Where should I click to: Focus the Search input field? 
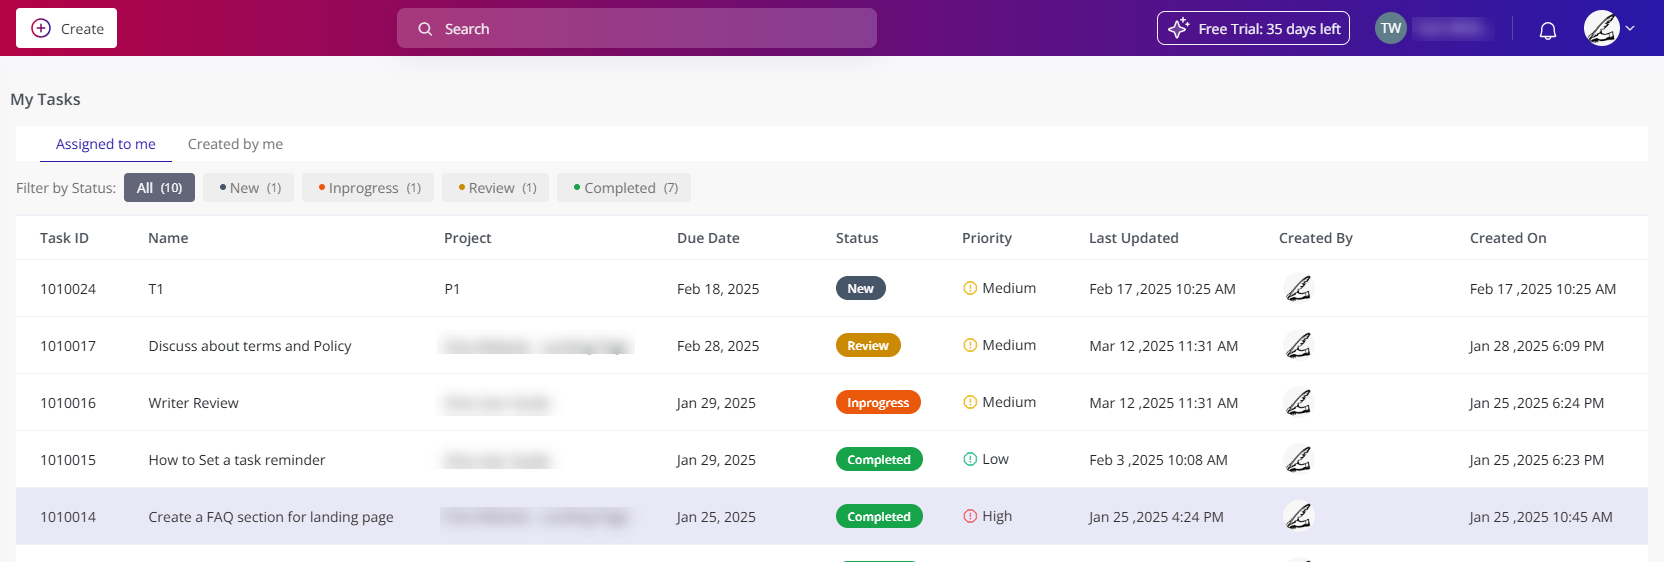click(637, 28)
